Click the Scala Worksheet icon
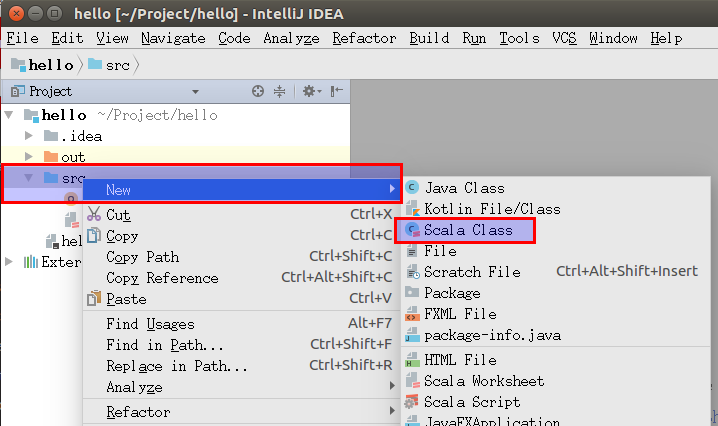This screenshot has height=426, width=718. coord(411,381)
